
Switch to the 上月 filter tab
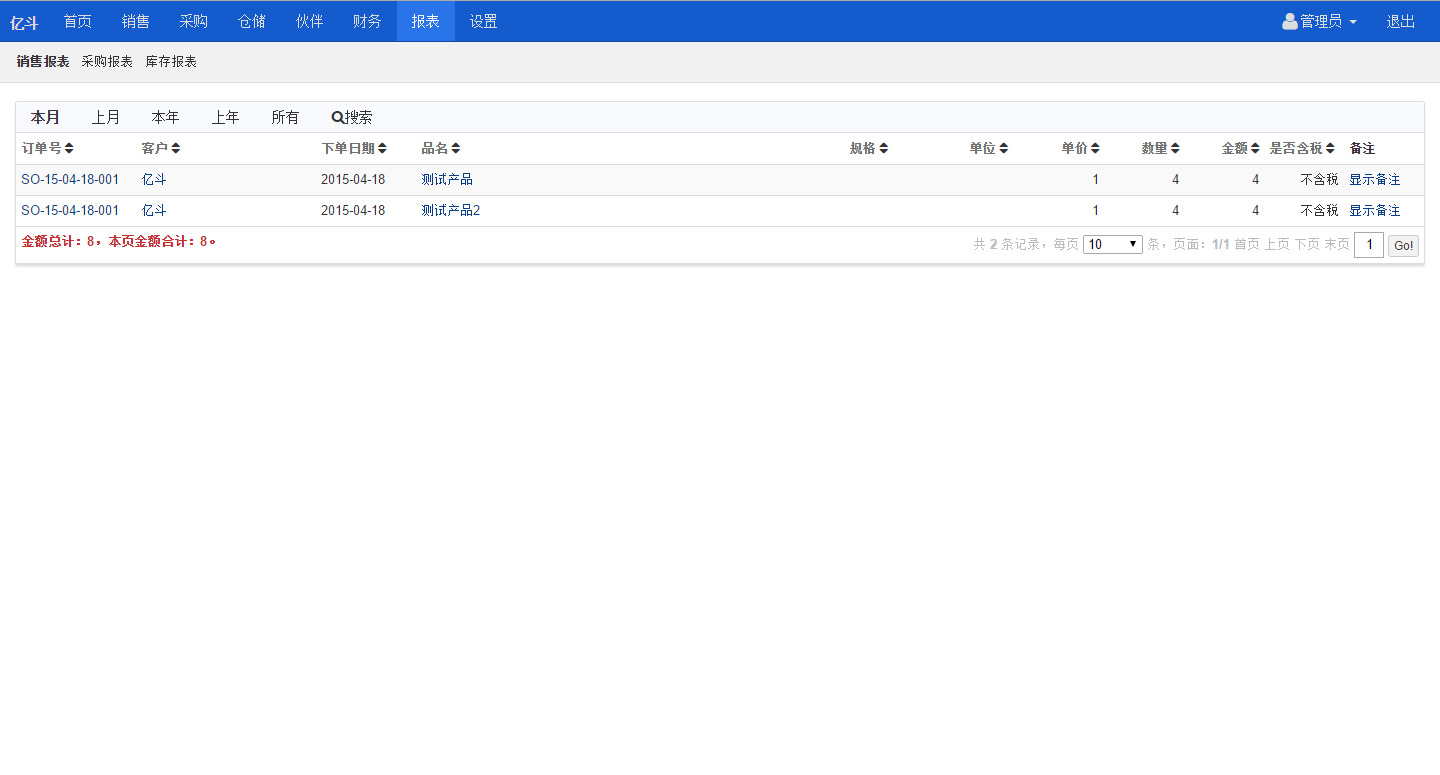pos(106,117)
